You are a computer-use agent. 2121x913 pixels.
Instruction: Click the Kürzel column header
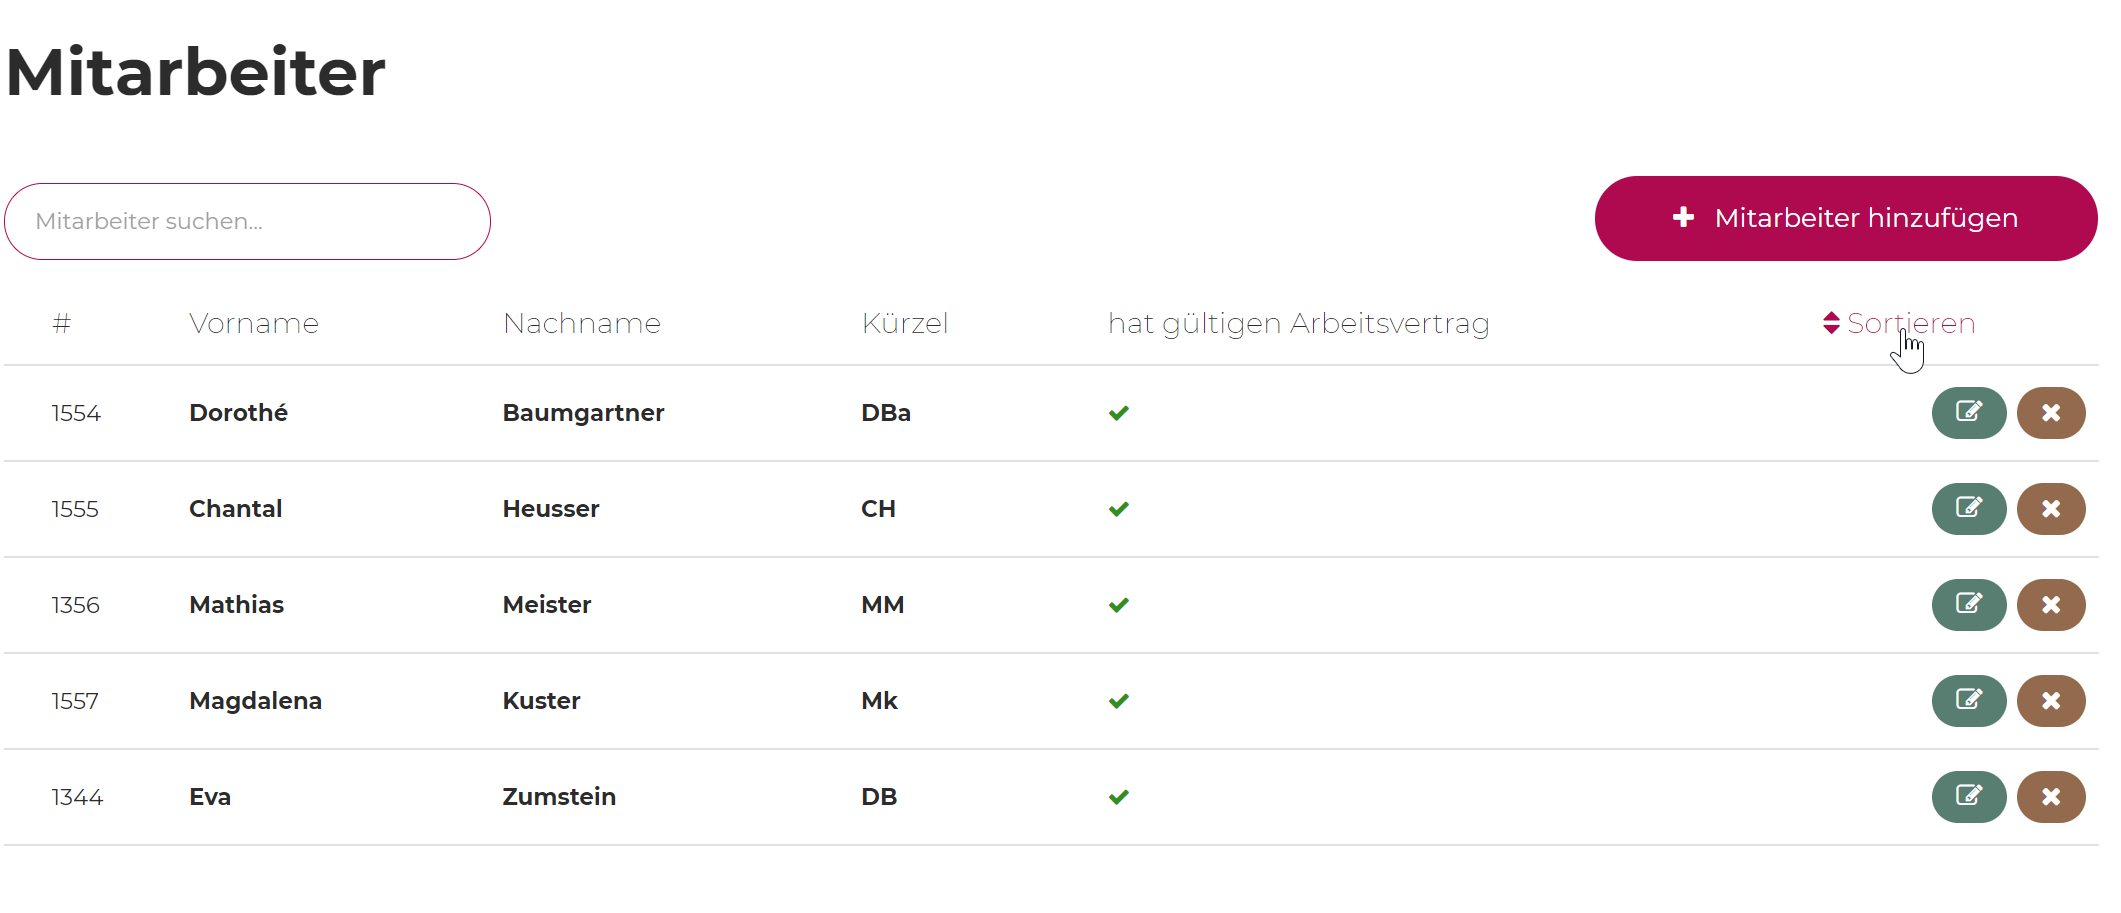point(905,323)
